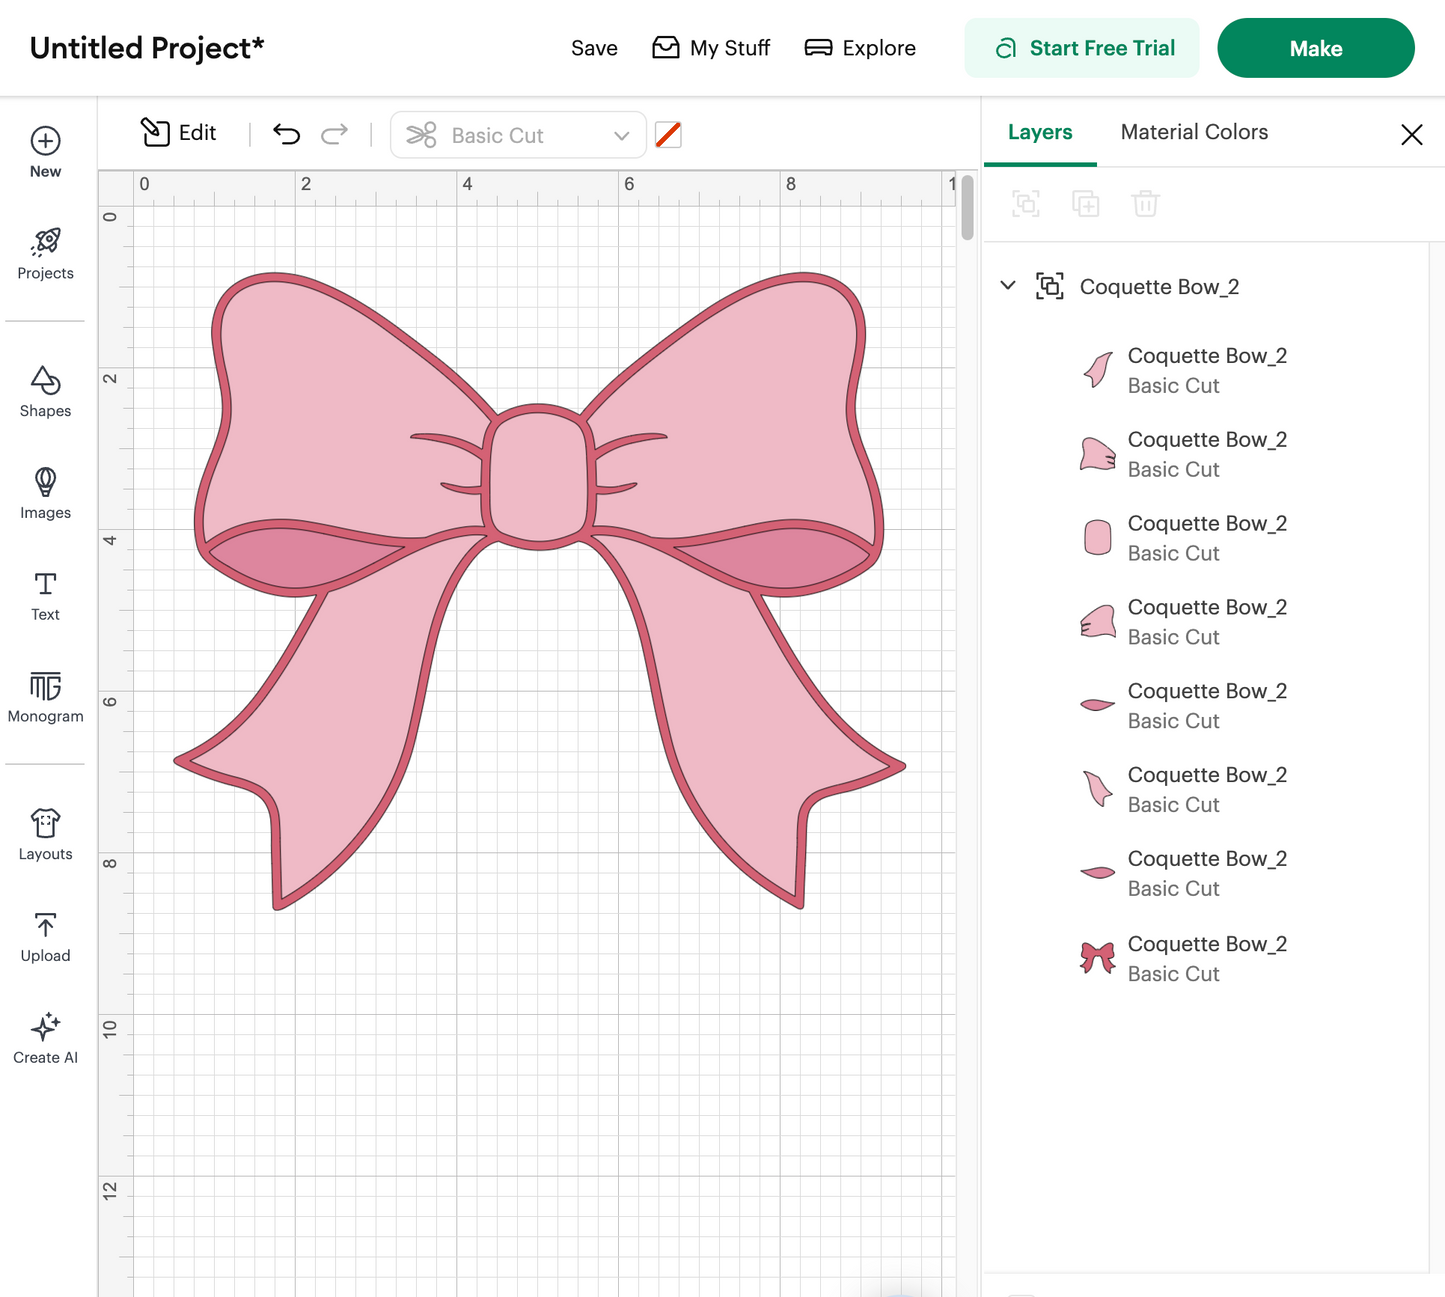The image size is (1445, 1297).
Task: Collapse the Coquette Bow_2 group
Action: [x=1008, y=286]
